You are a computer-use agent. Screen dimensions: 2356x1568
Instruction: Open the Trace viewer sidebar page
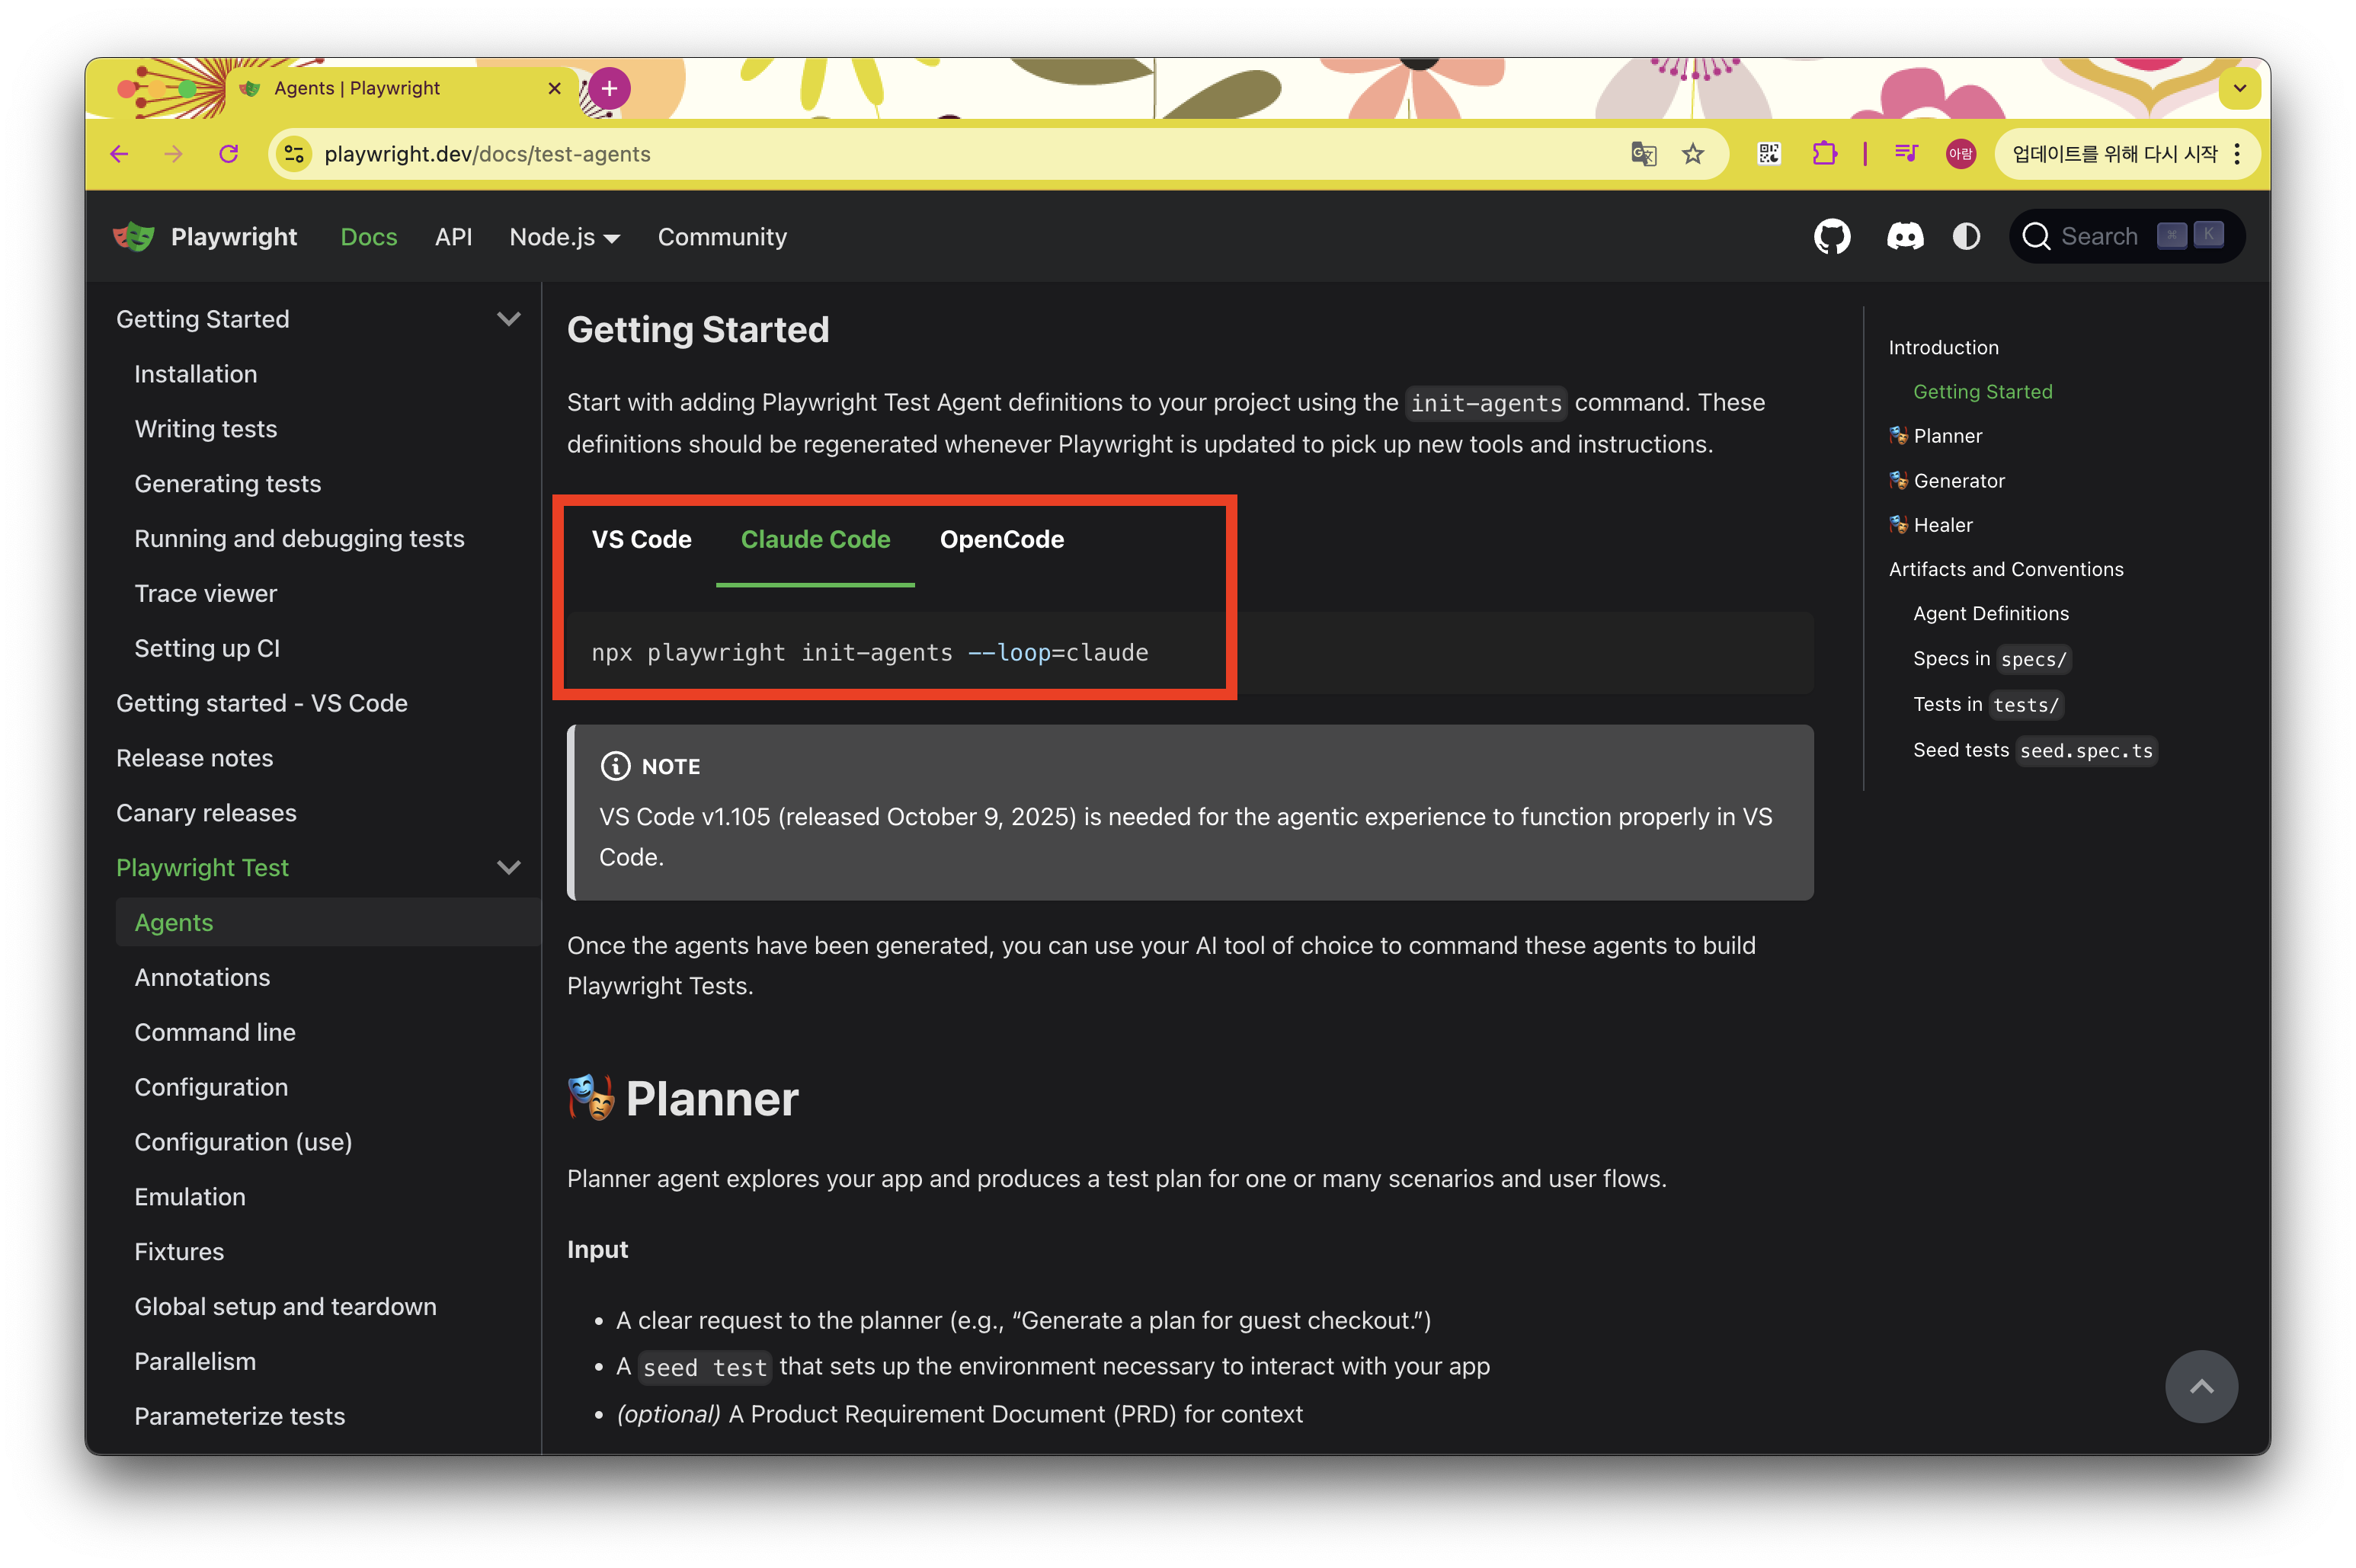point(206,593)
